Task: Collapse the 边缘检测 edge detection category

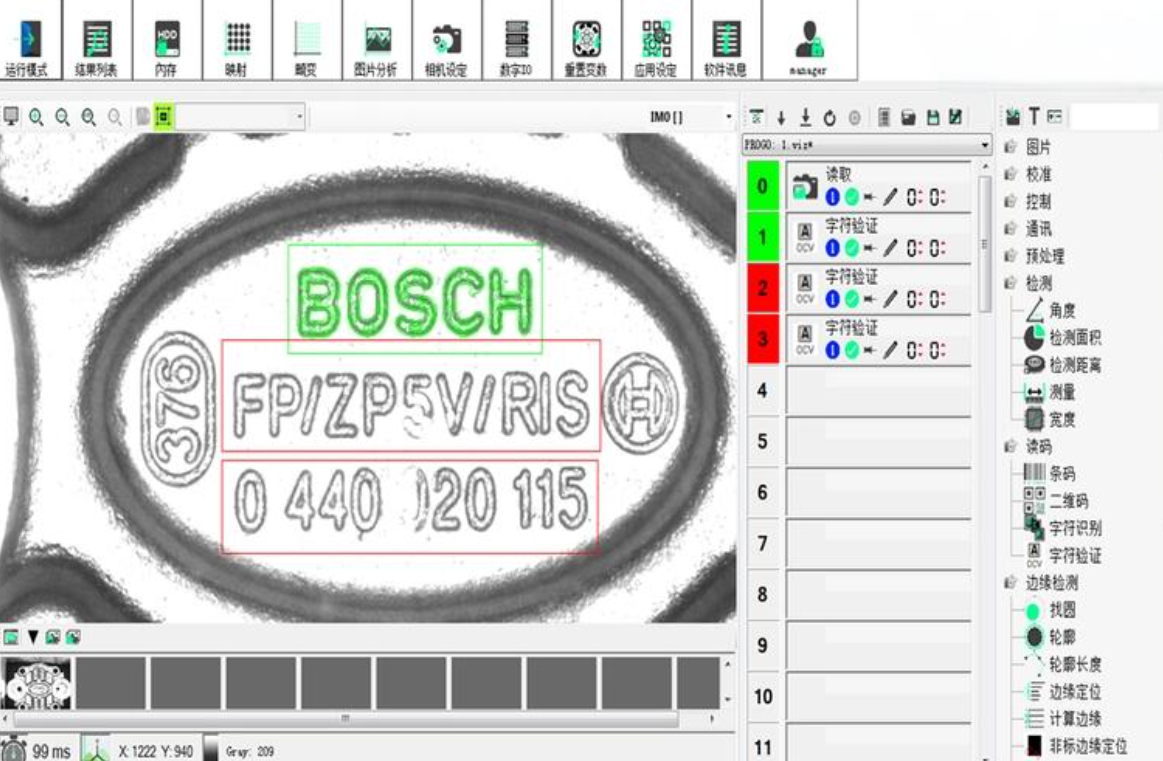Action: (x=1010, y=582)
